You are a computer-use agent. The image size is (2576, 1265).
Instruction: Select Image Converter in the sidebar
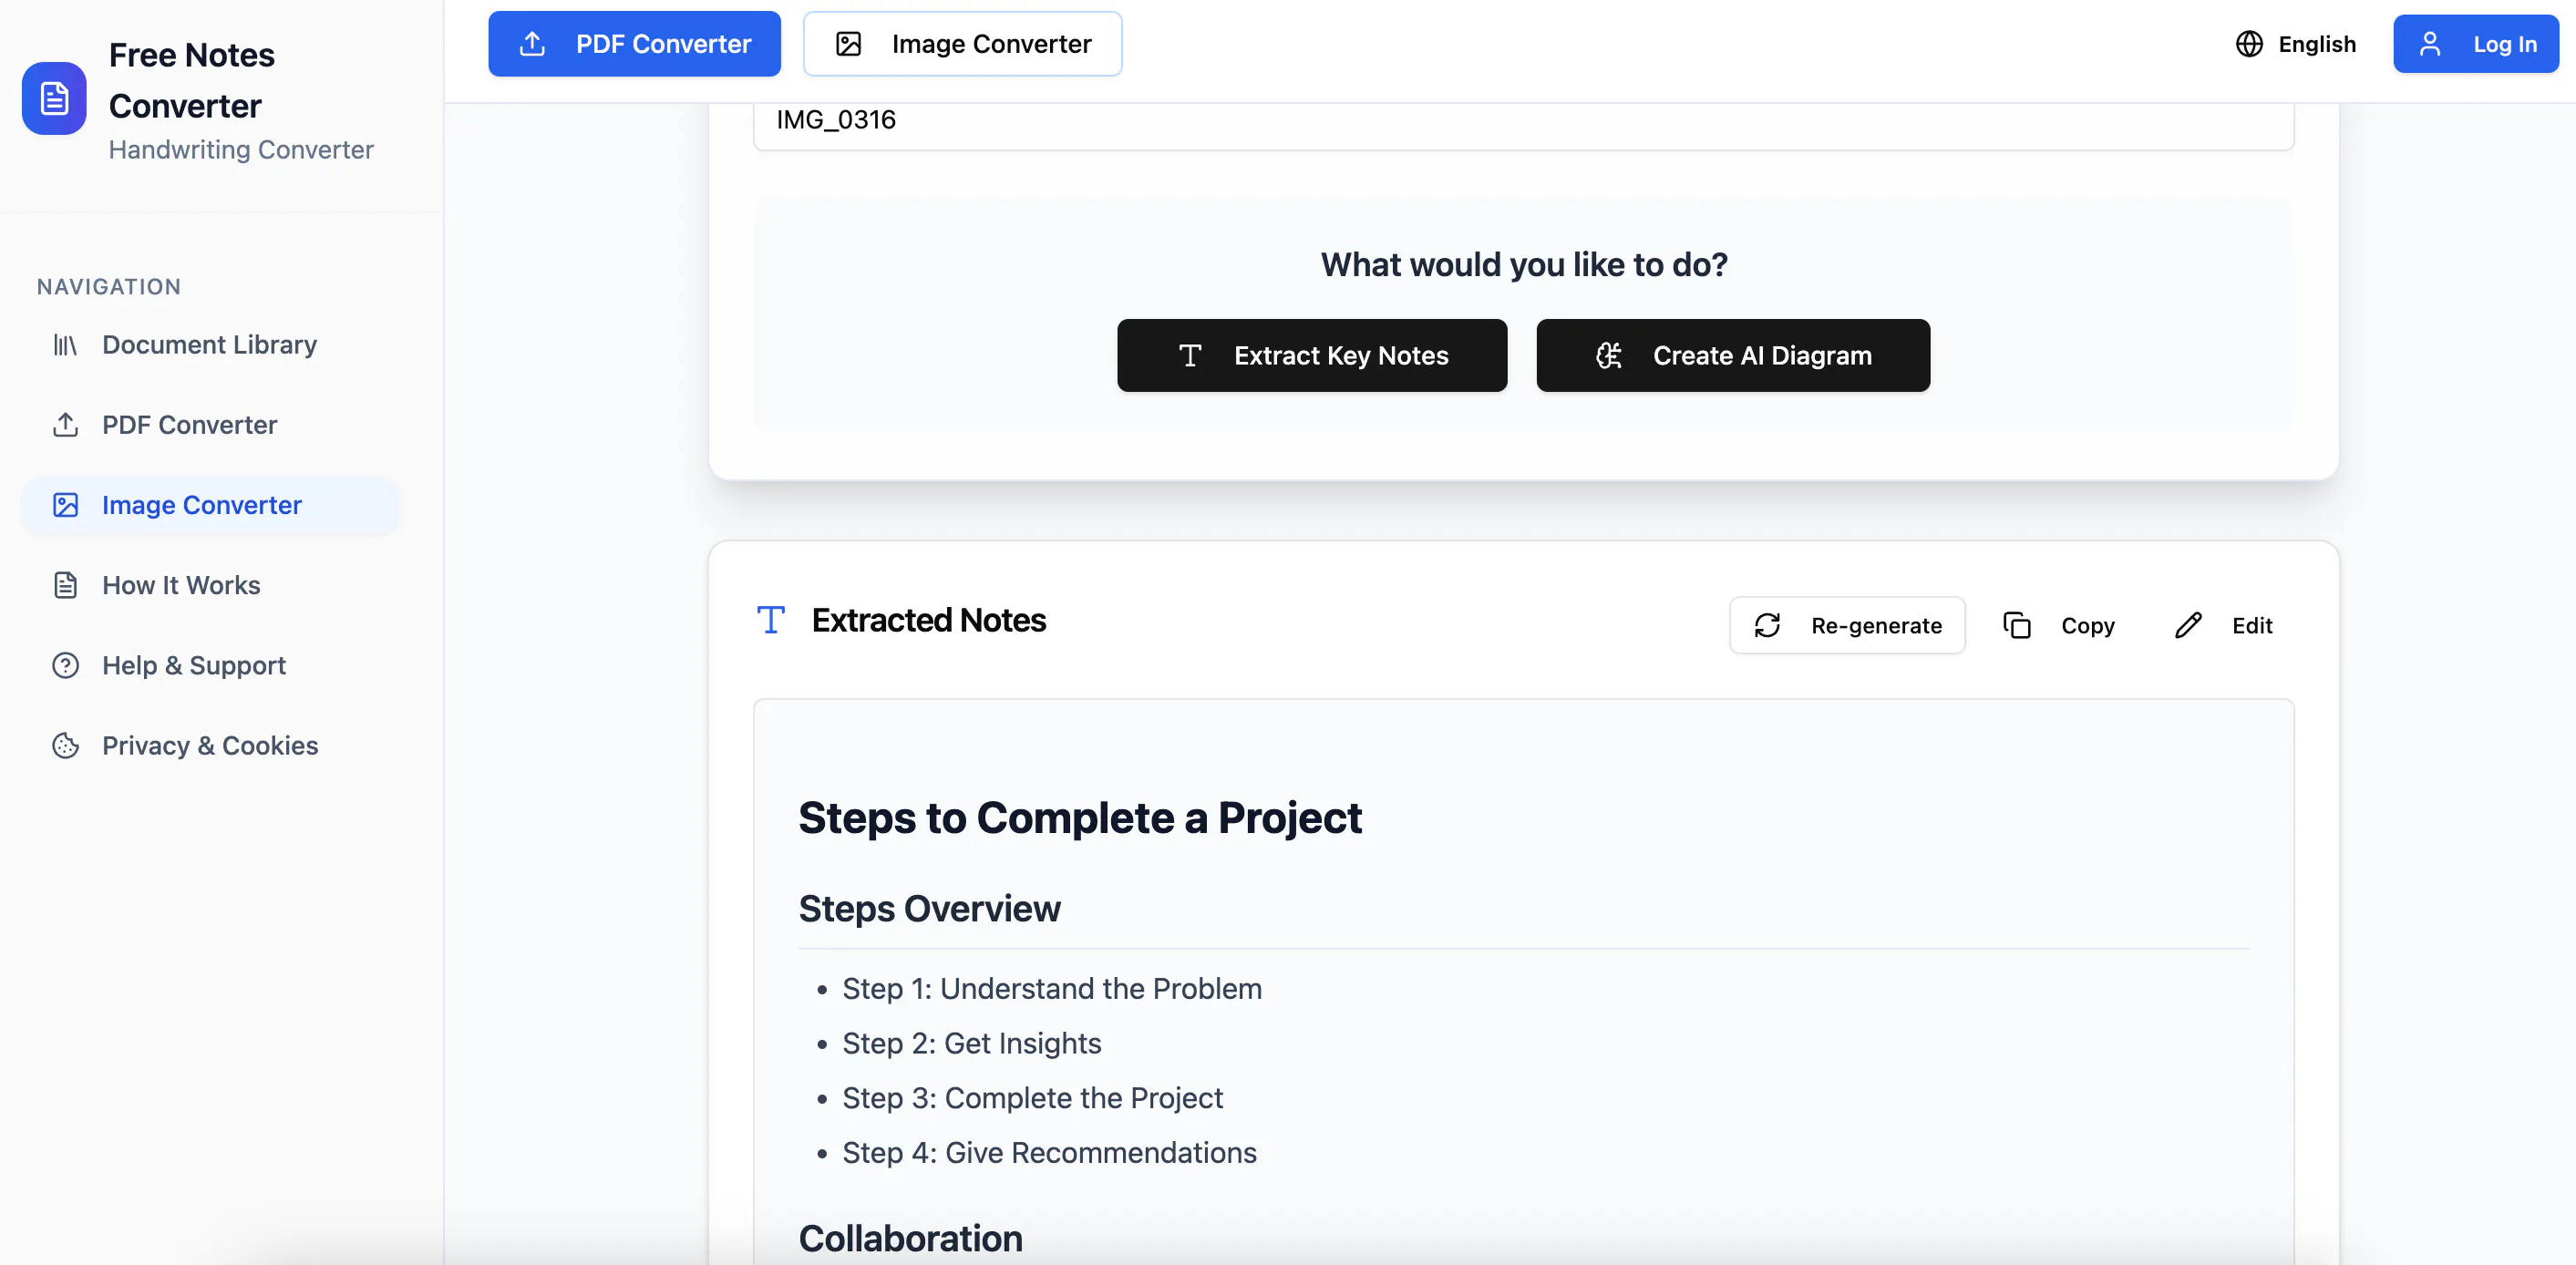click(x=210, y=505)
